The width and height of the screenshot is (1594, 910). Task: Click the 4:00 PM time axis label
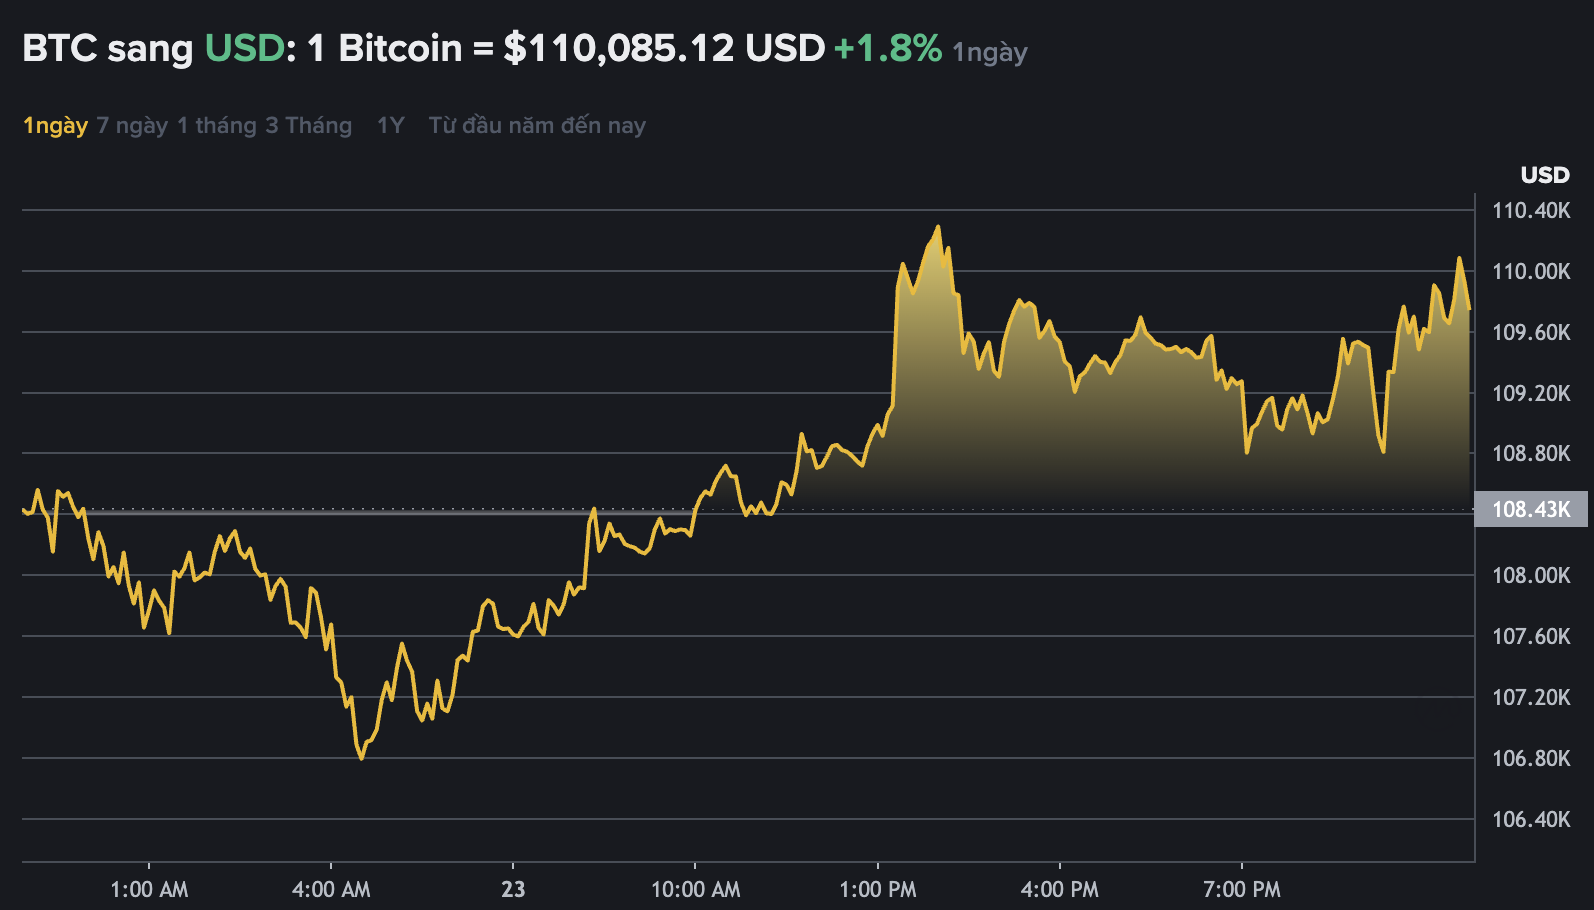(1059, 890)
